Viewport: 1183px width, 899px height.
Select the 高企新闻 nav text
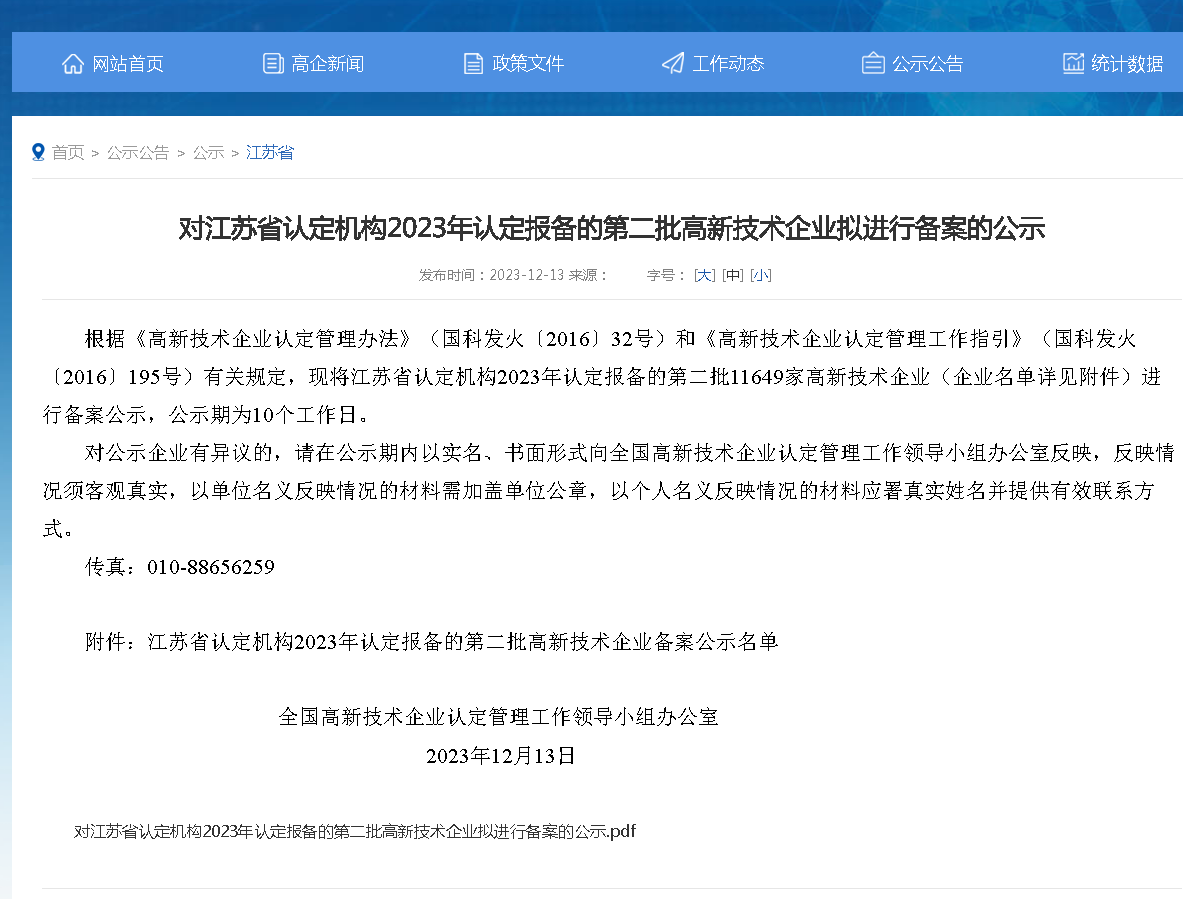(x=328, y=64)
